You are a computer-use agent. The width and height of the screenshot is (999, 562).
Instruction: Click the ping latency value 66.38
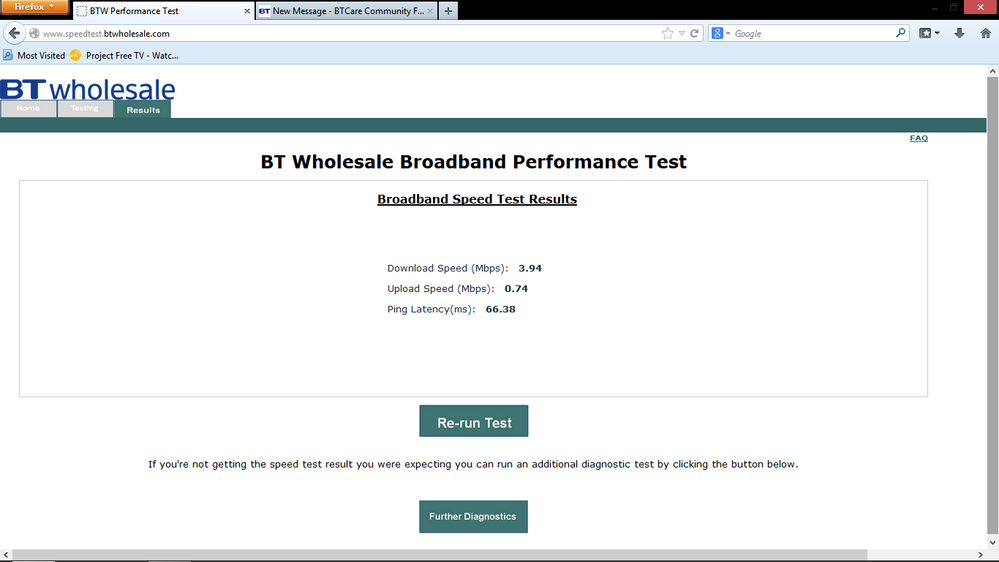[500, 309]
